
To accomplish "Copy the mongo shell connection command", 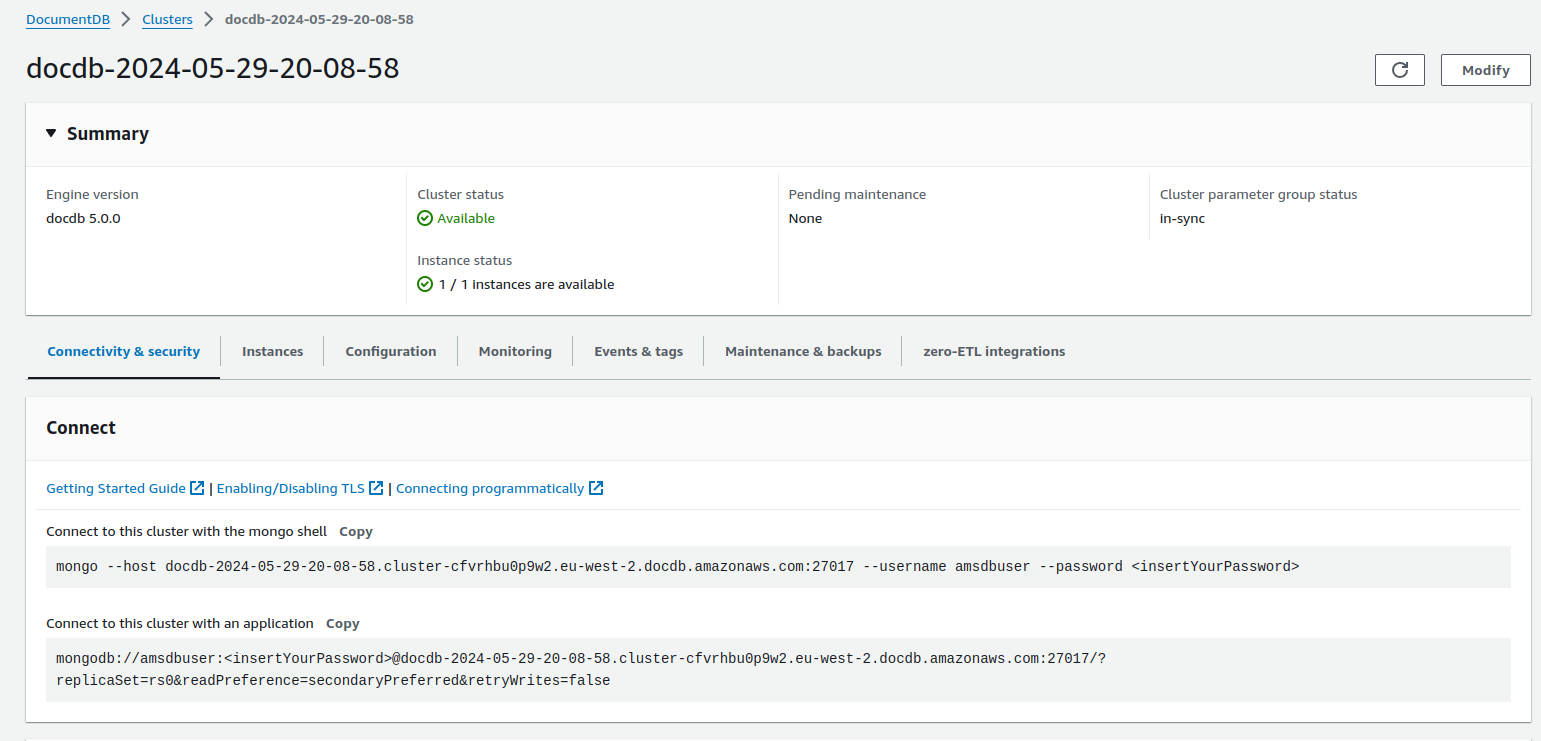I will [x=356, y=531].
